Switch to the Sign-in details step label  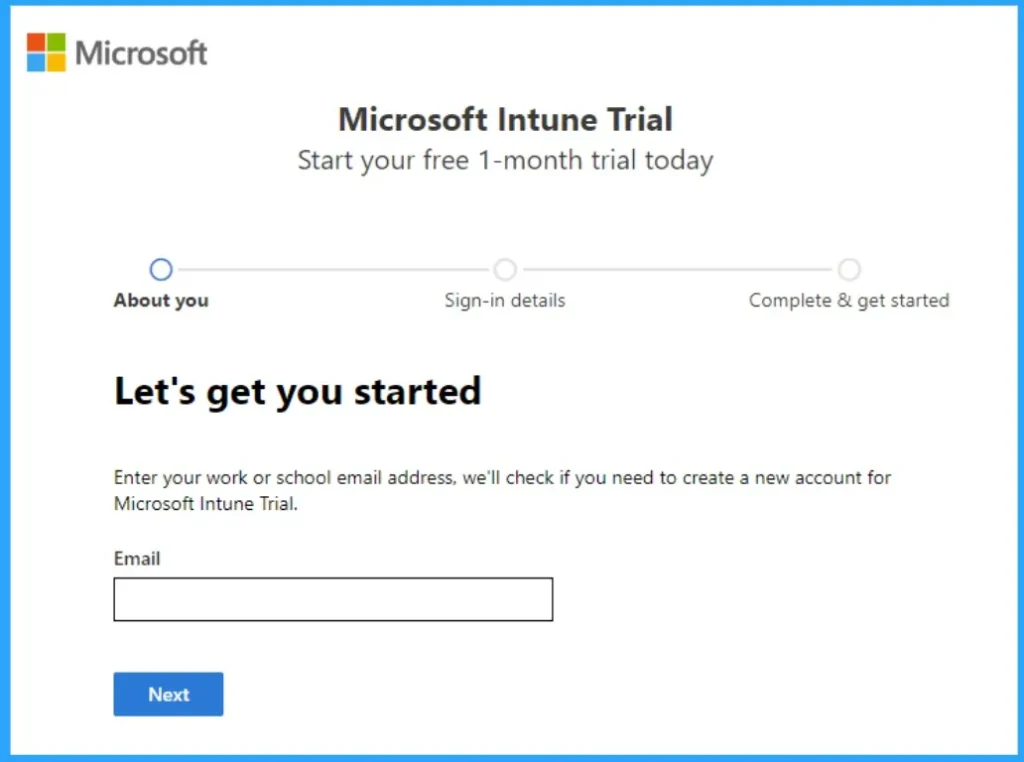pos(505,300)
